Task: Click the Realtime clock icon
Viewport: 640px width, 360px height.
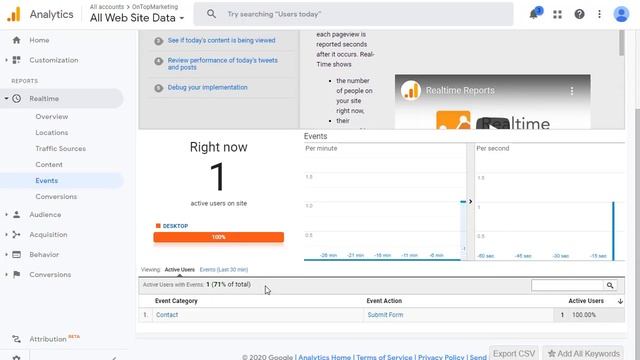Action: tap(16, 98)
